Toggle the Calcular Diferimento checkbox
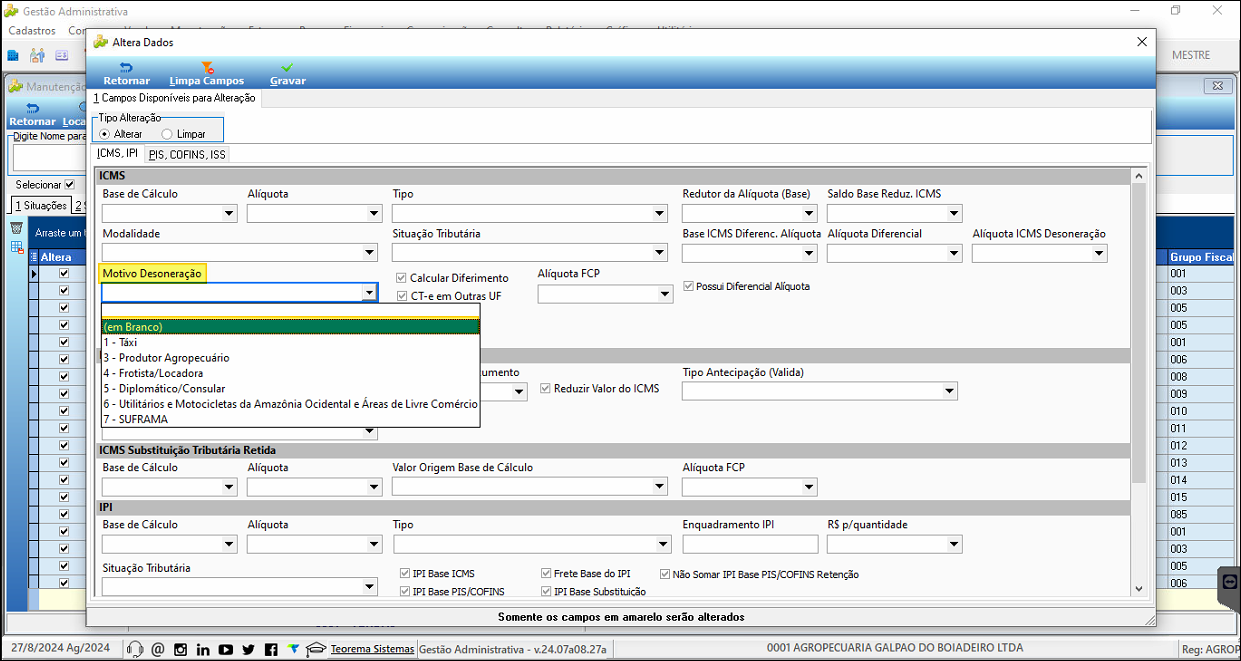This screenshot has width=1241, height=661. pos(402,278)
